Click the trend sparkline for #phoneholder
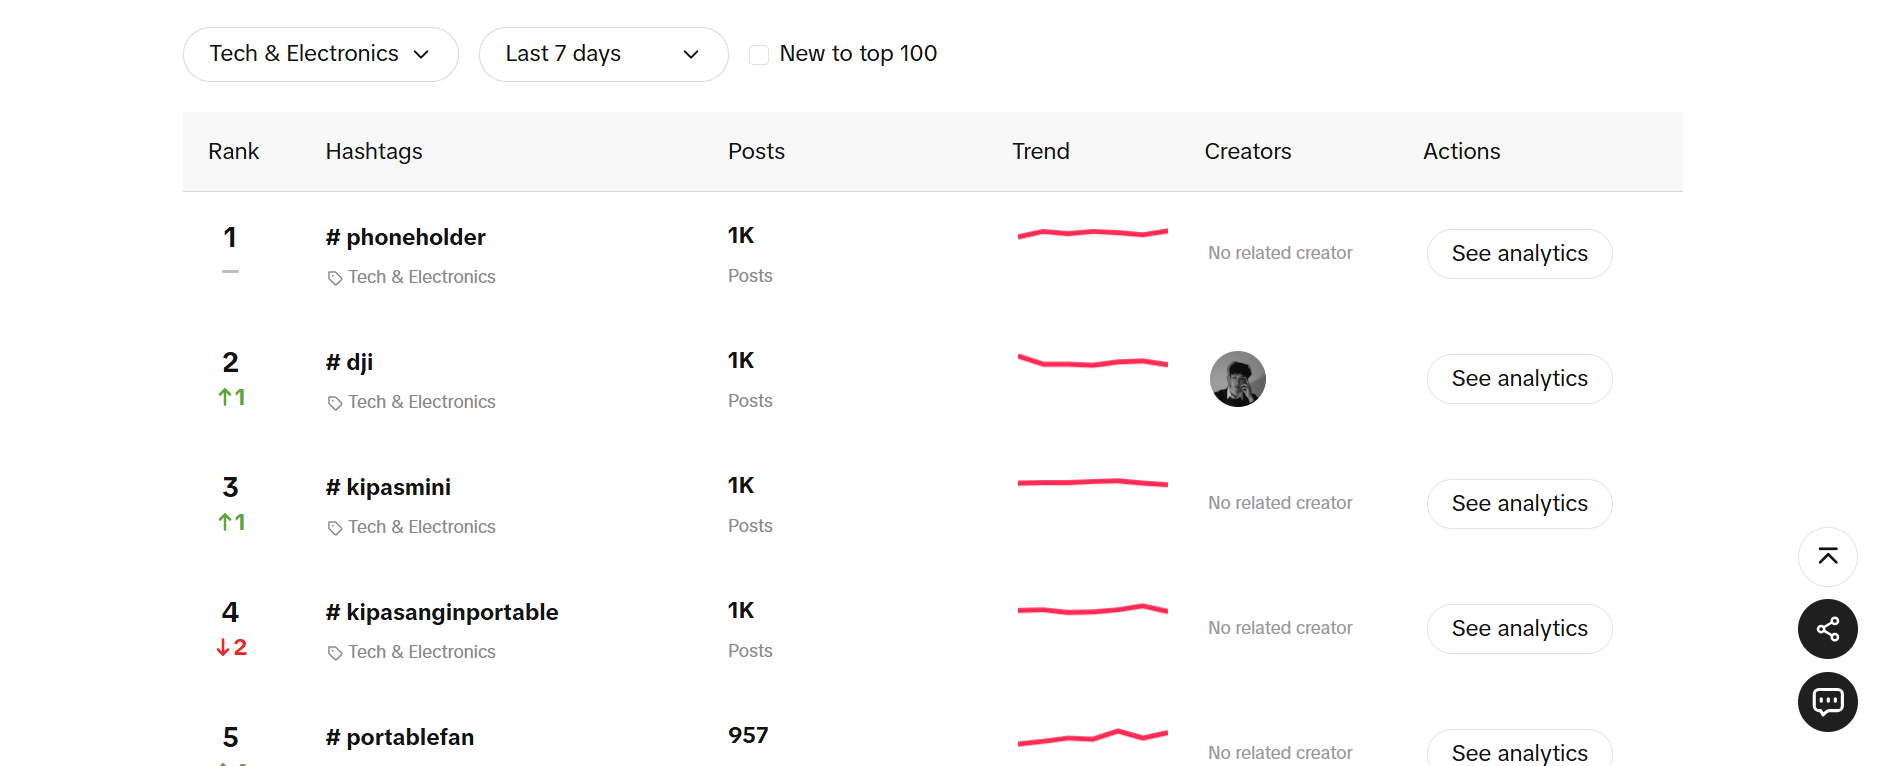The height and width of the screenshot is (766, 1886). [x=1092, y=232]
